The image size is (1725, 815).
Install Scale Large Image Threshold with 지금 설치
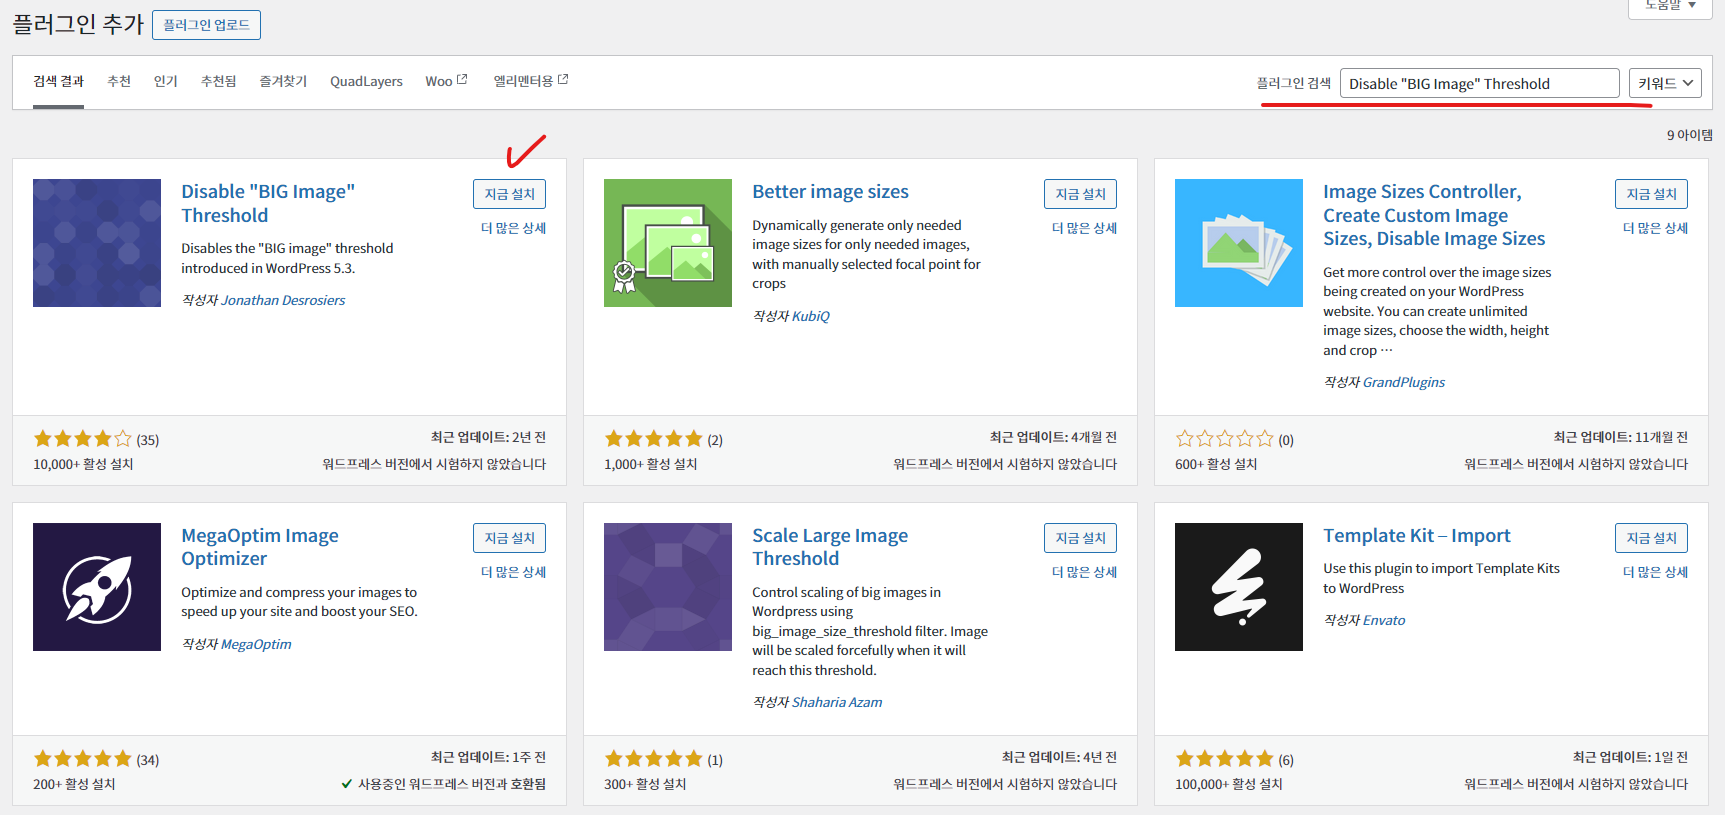(x=1080, y=538)
